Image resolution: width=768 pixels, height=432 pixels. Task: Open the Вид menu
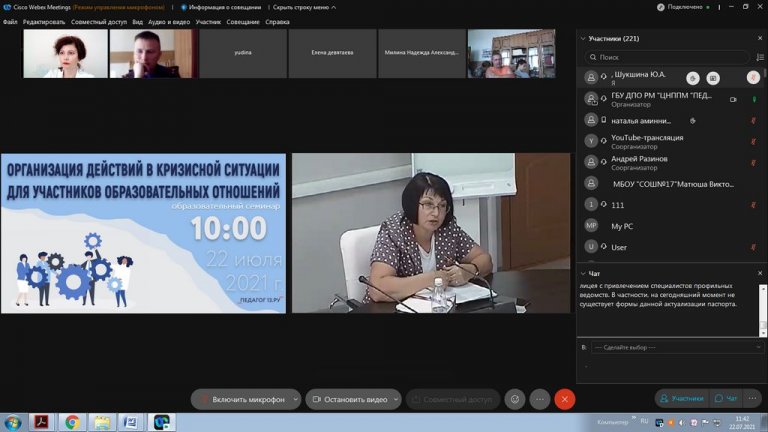[138, 22]
